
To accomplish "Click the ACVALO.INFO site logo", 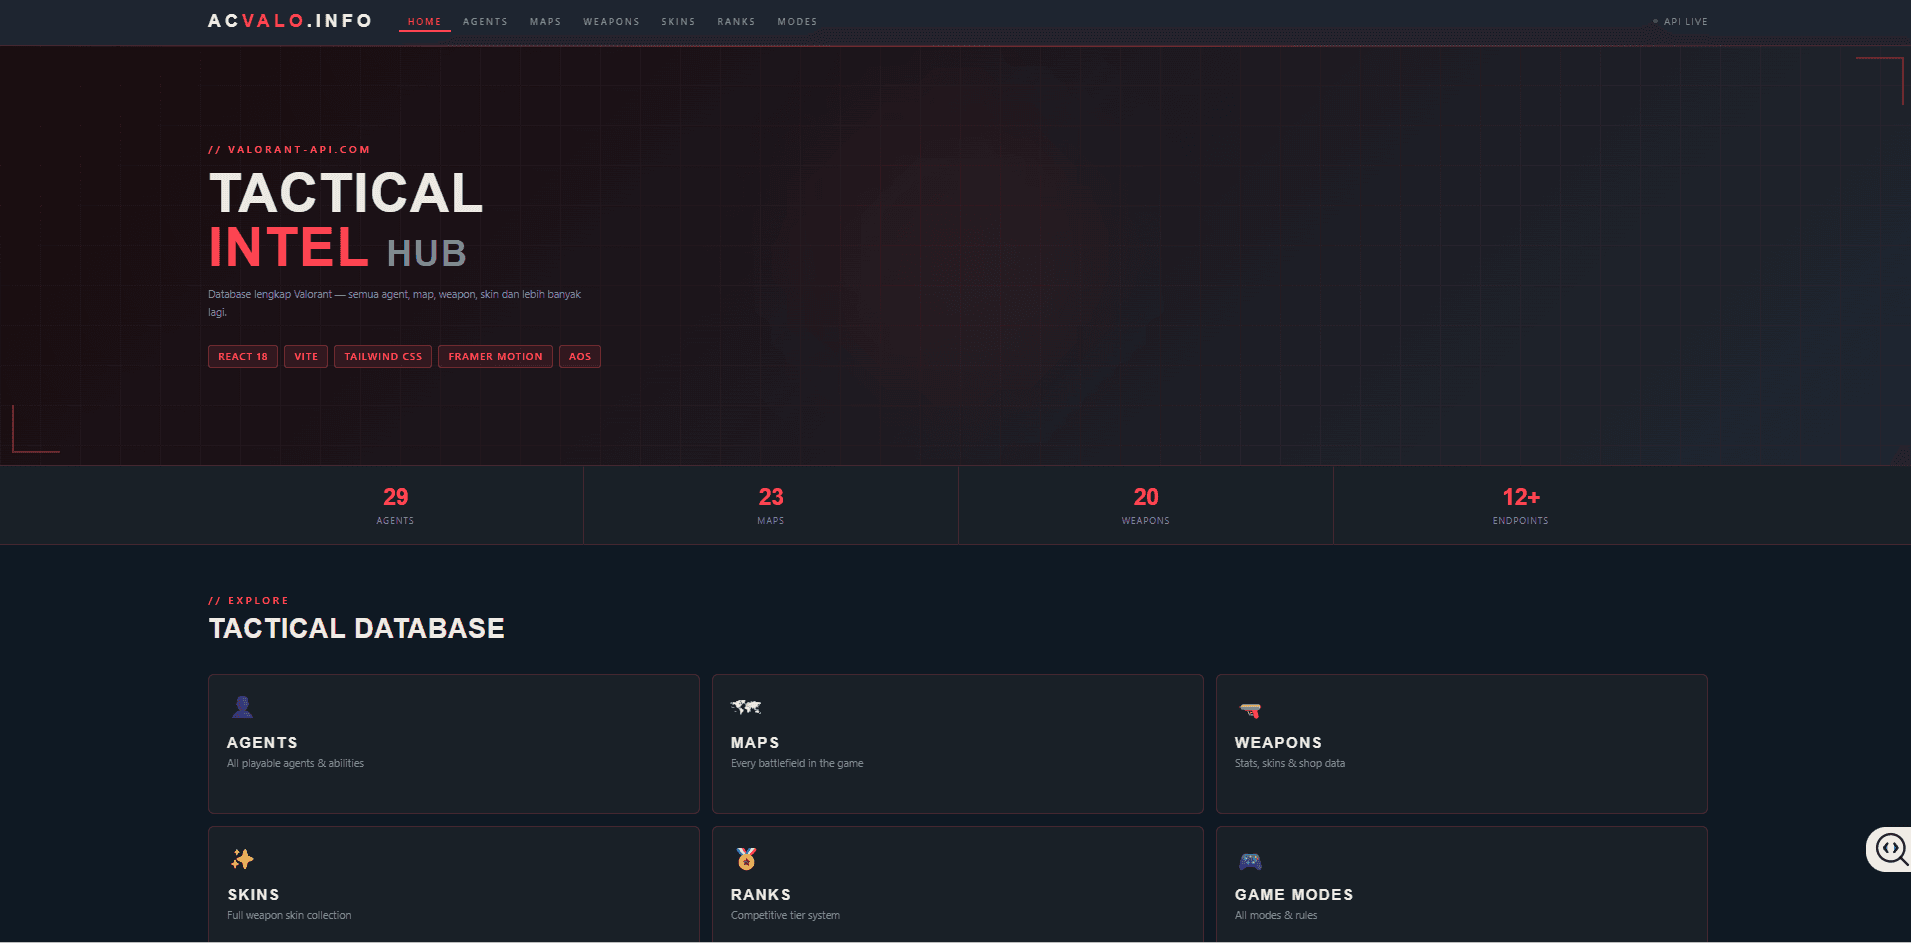I will click(290, 21).
